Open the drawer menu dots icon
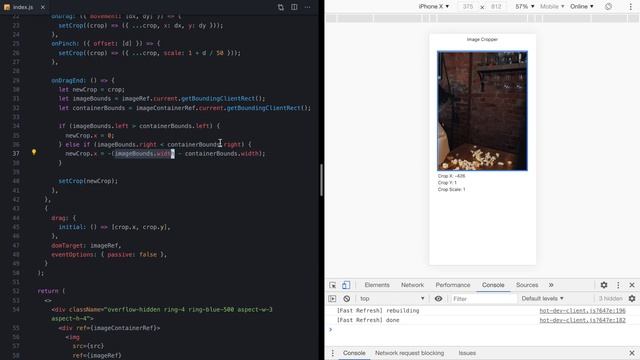The image size is (640, 360). (333, 353)
